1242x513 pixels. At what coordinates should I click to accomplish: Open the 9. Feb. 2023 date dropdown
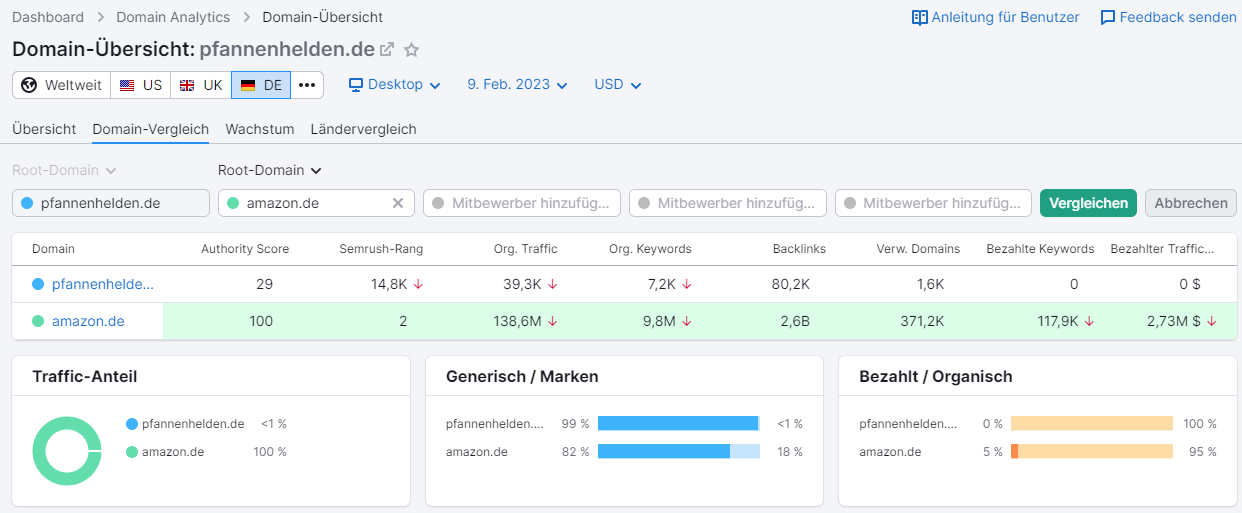coord(517,85)
